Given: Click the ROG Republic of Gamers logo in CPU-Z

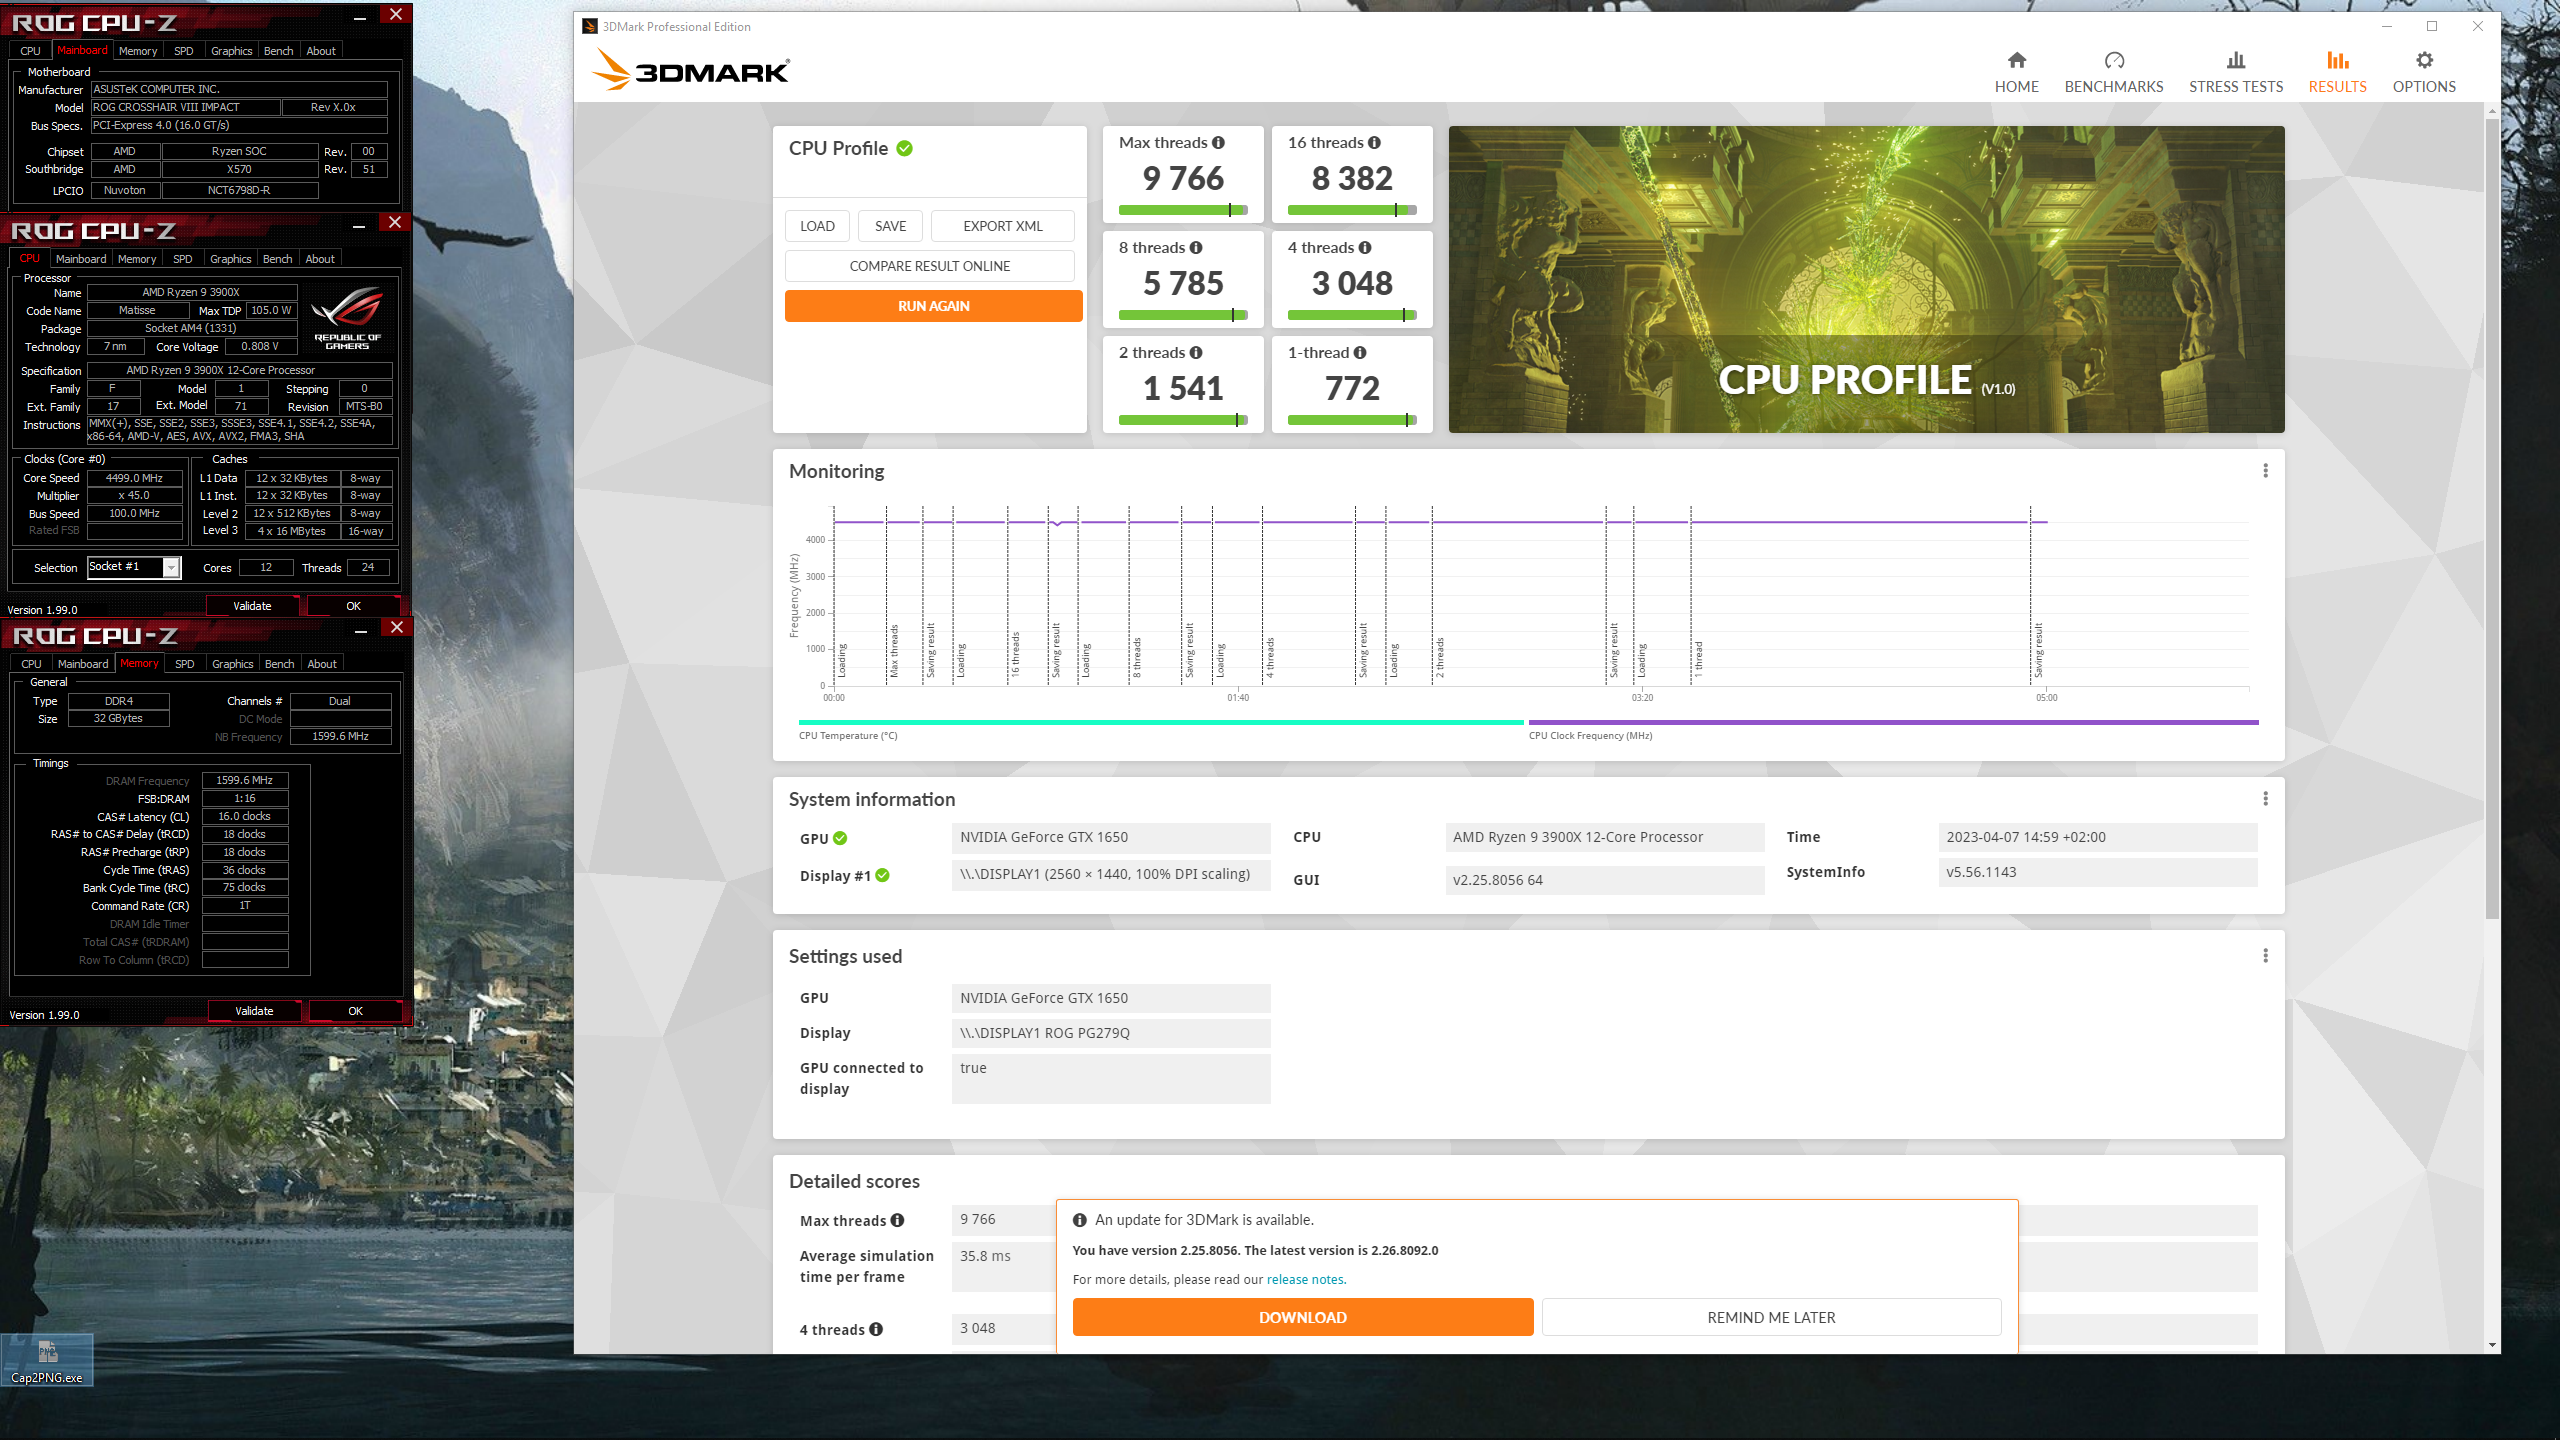Looking at the screenshot, I should point(347,318).
